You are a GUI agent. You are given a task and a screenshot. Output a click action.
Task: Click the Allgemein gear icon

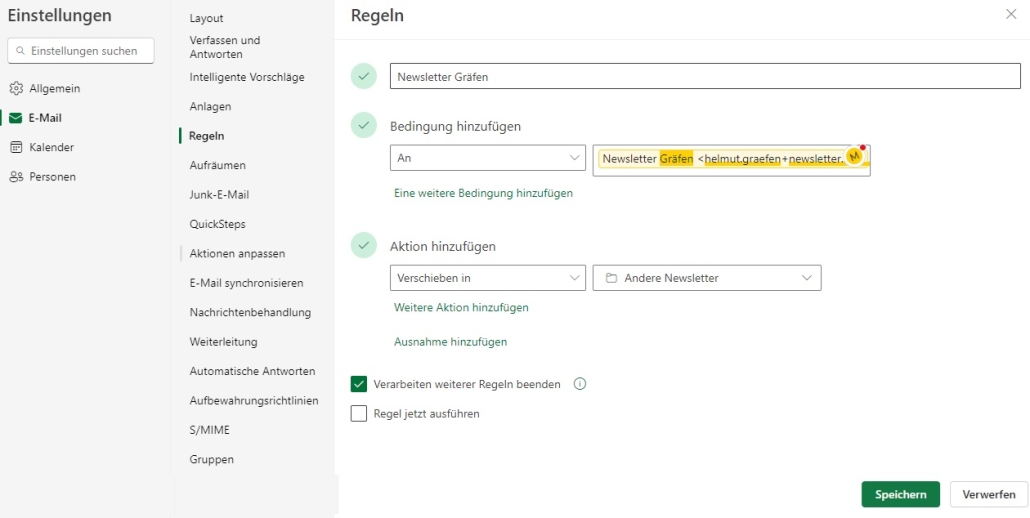(x=16, y=88)
